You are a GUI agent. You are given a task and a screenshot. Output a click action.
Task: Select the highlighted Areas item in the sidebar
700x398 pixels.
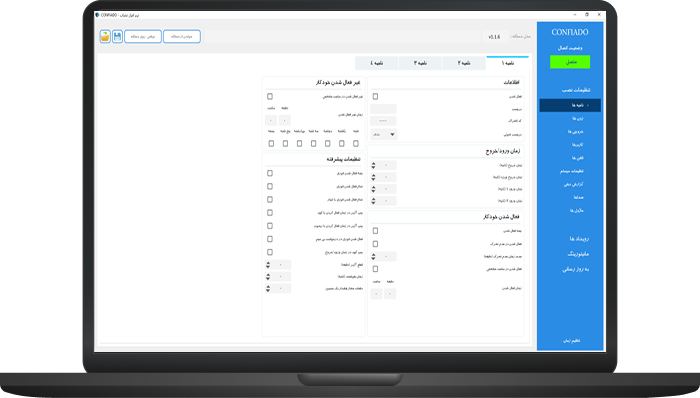(570, 105)
